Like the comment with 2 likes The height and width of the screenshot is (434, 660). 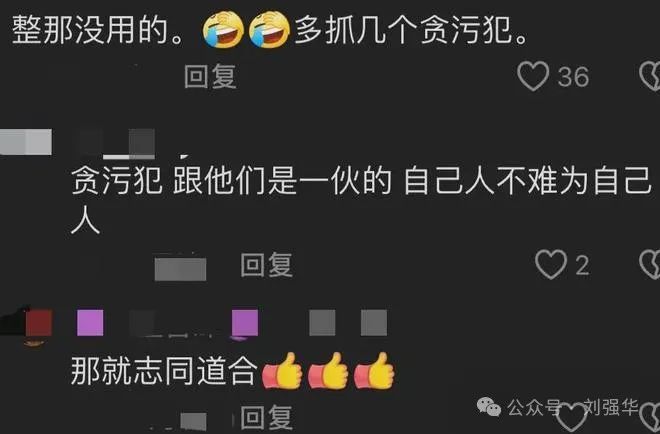(551, 264)
